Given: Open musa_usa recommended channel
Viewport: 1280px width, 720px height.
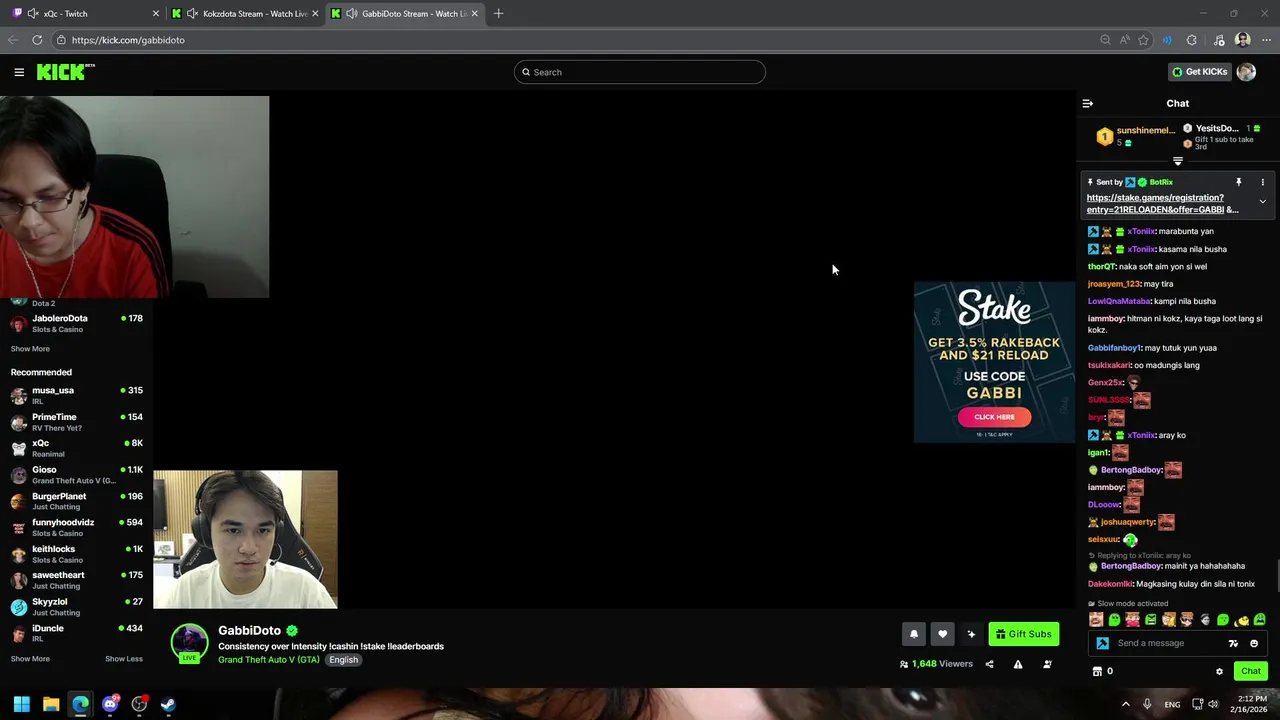Looking at the screenshot, I should pos(77,395).
